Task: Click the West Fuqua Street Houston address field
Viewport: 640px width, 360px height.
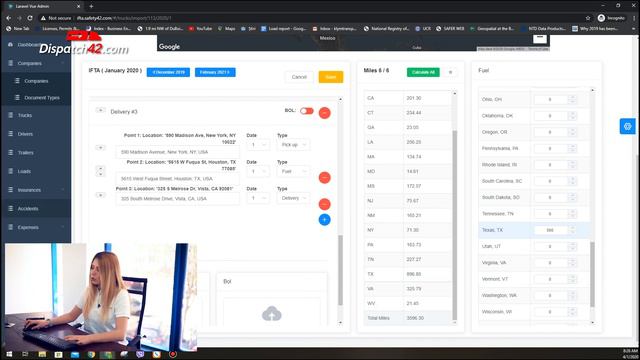Action: [178, 178]
